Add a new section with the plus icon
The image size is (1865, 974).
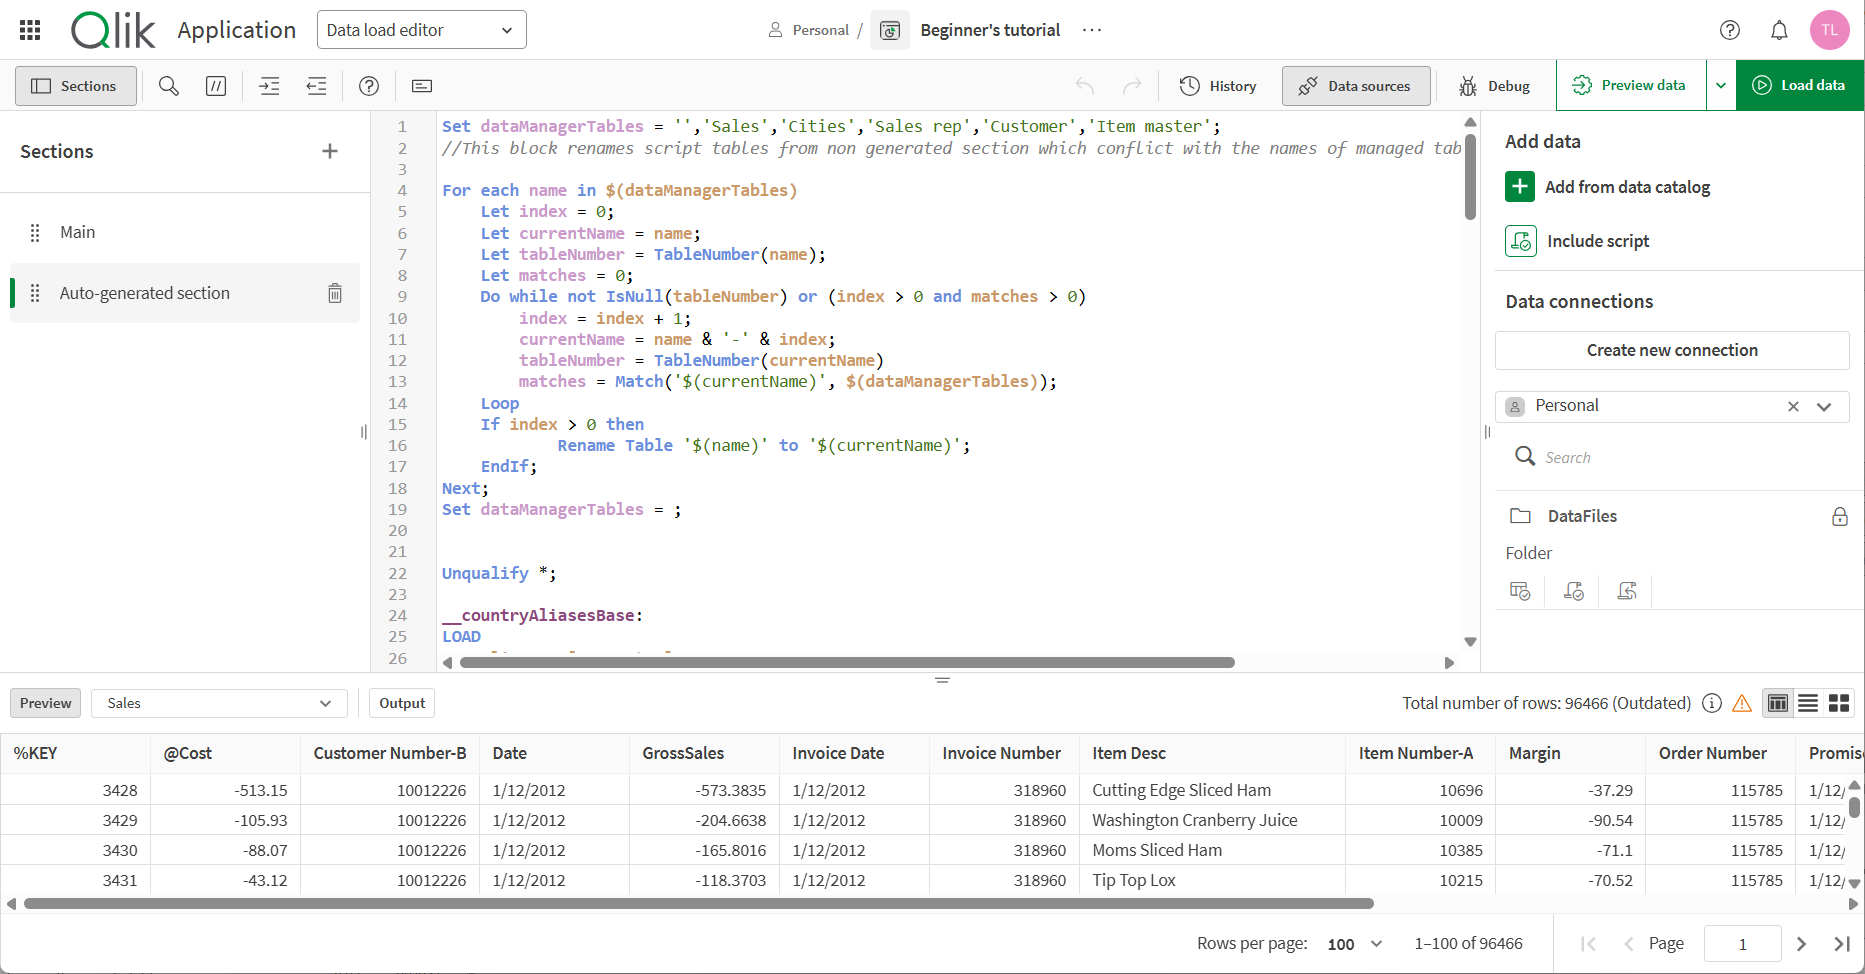330,151
